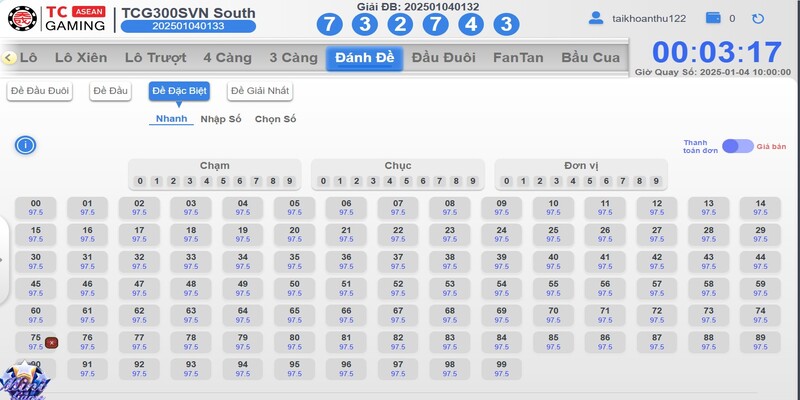The height and width of the screenshot is (400, 800).
Task: Open the Lô Xiên tab
Action: 80,58
